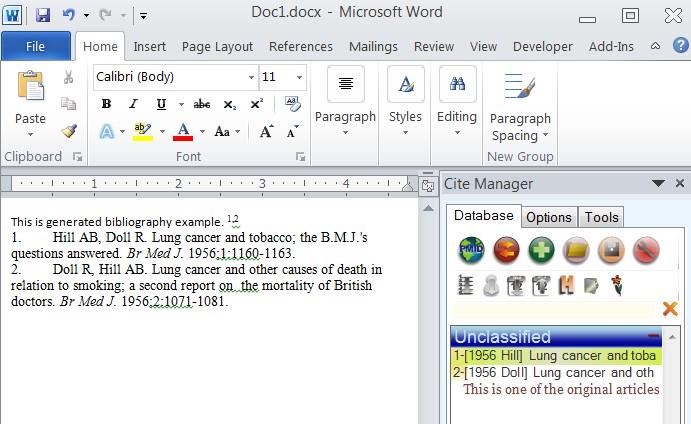Click the green plus add-reference icon
This screenshot has height=424, width=691.
click(x=541, y=250)
